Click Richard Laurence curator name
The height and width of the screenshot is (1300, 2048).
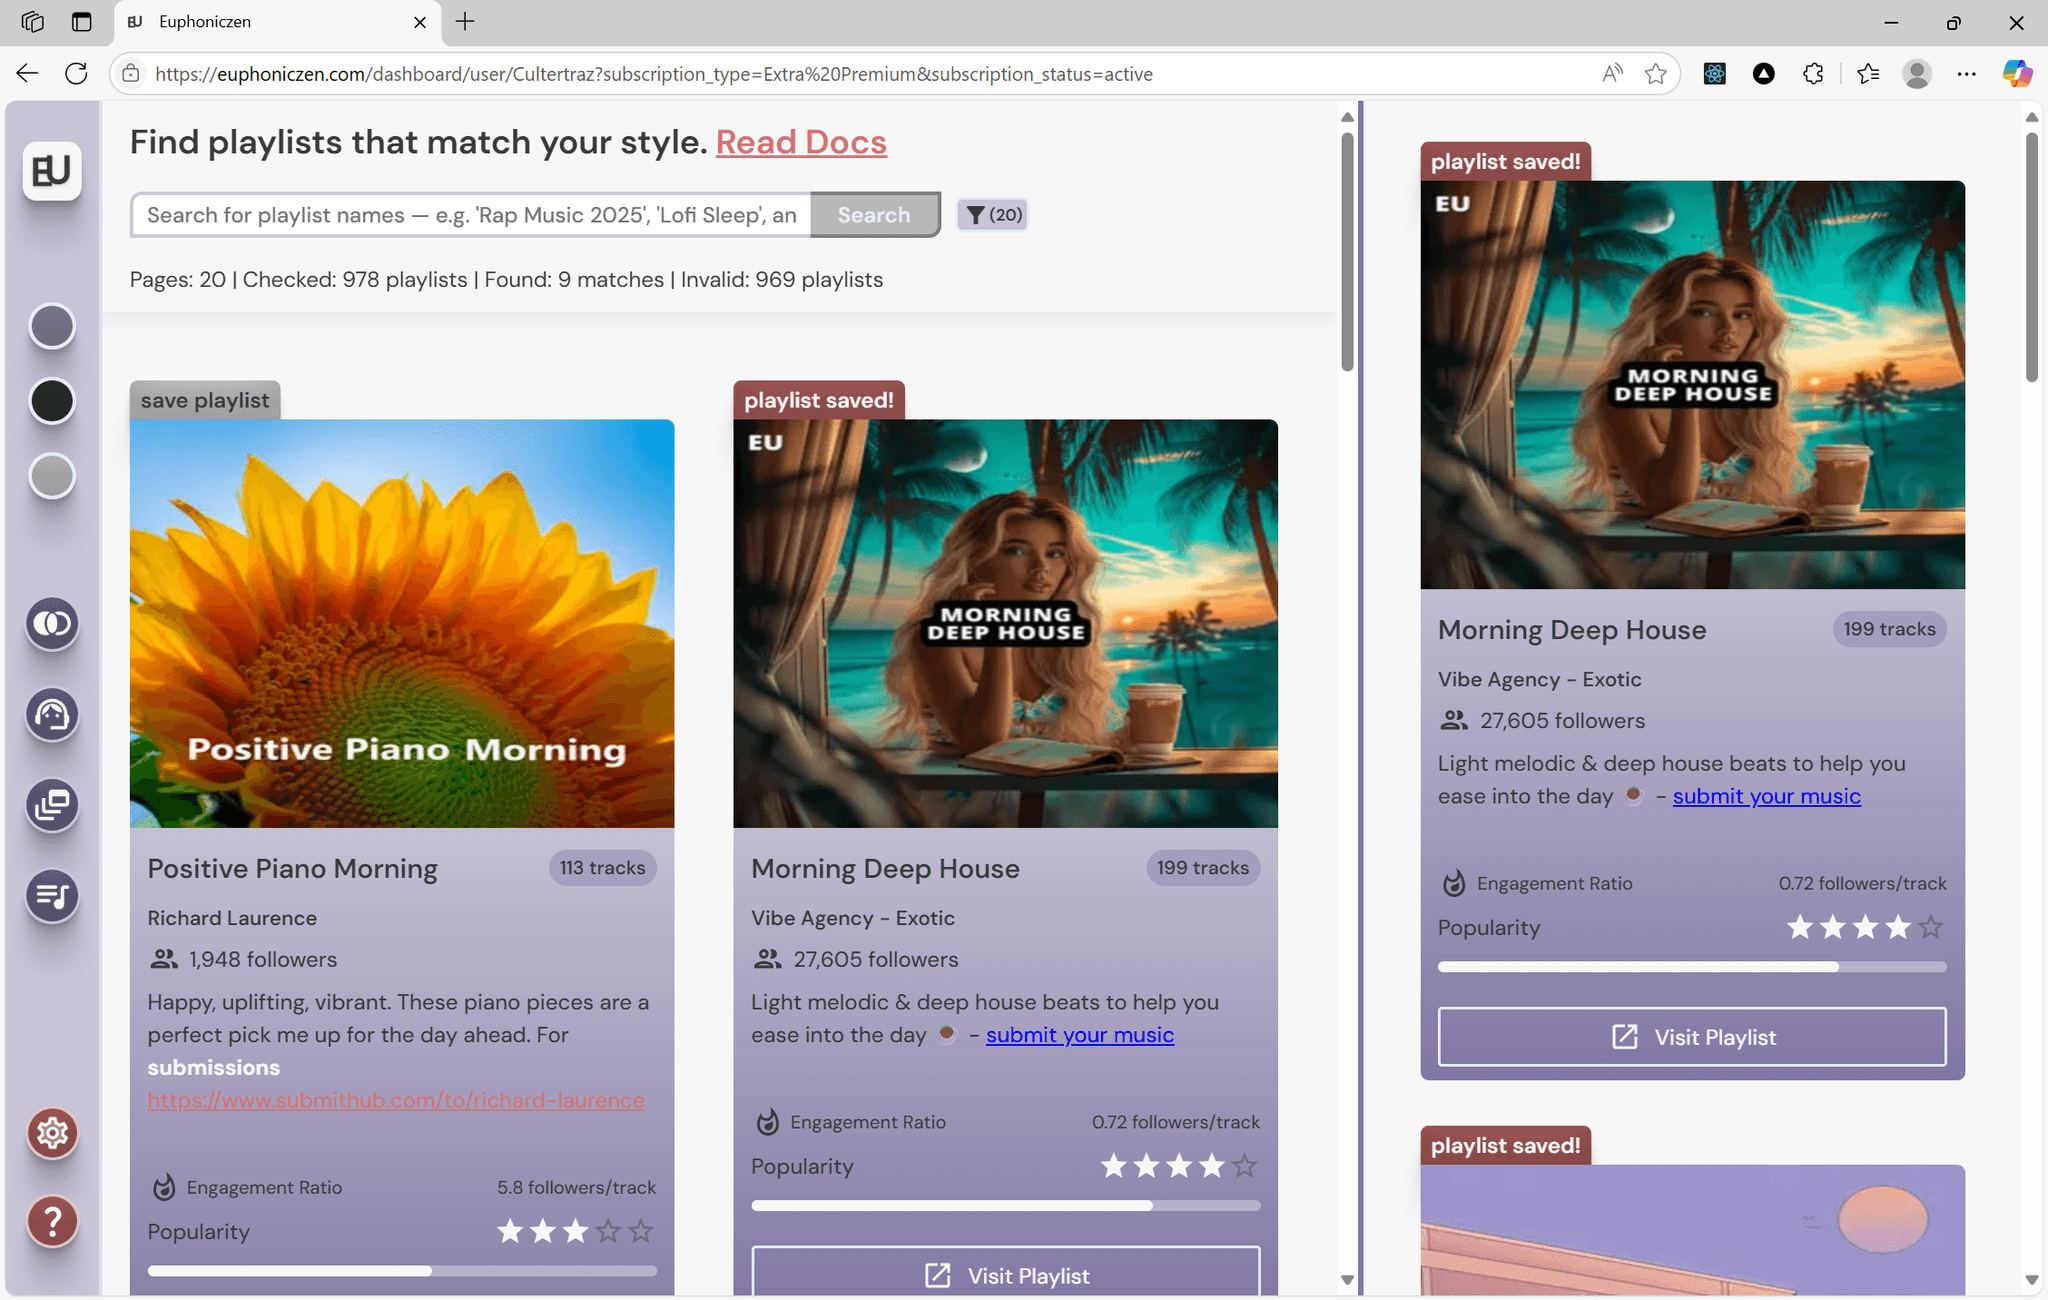tap(232, 918)
